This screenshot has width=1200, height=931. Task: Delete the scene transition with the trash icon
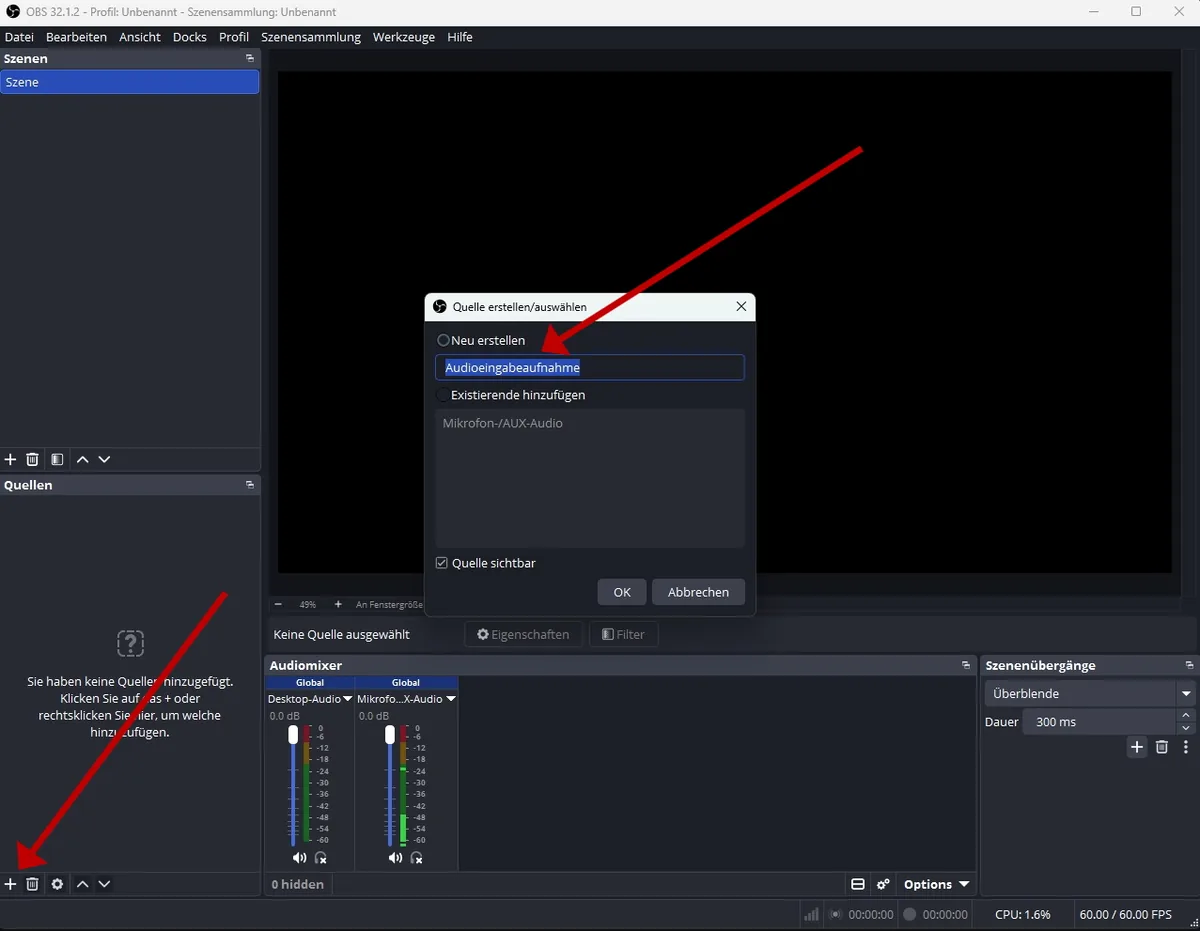click(1162, 747)
